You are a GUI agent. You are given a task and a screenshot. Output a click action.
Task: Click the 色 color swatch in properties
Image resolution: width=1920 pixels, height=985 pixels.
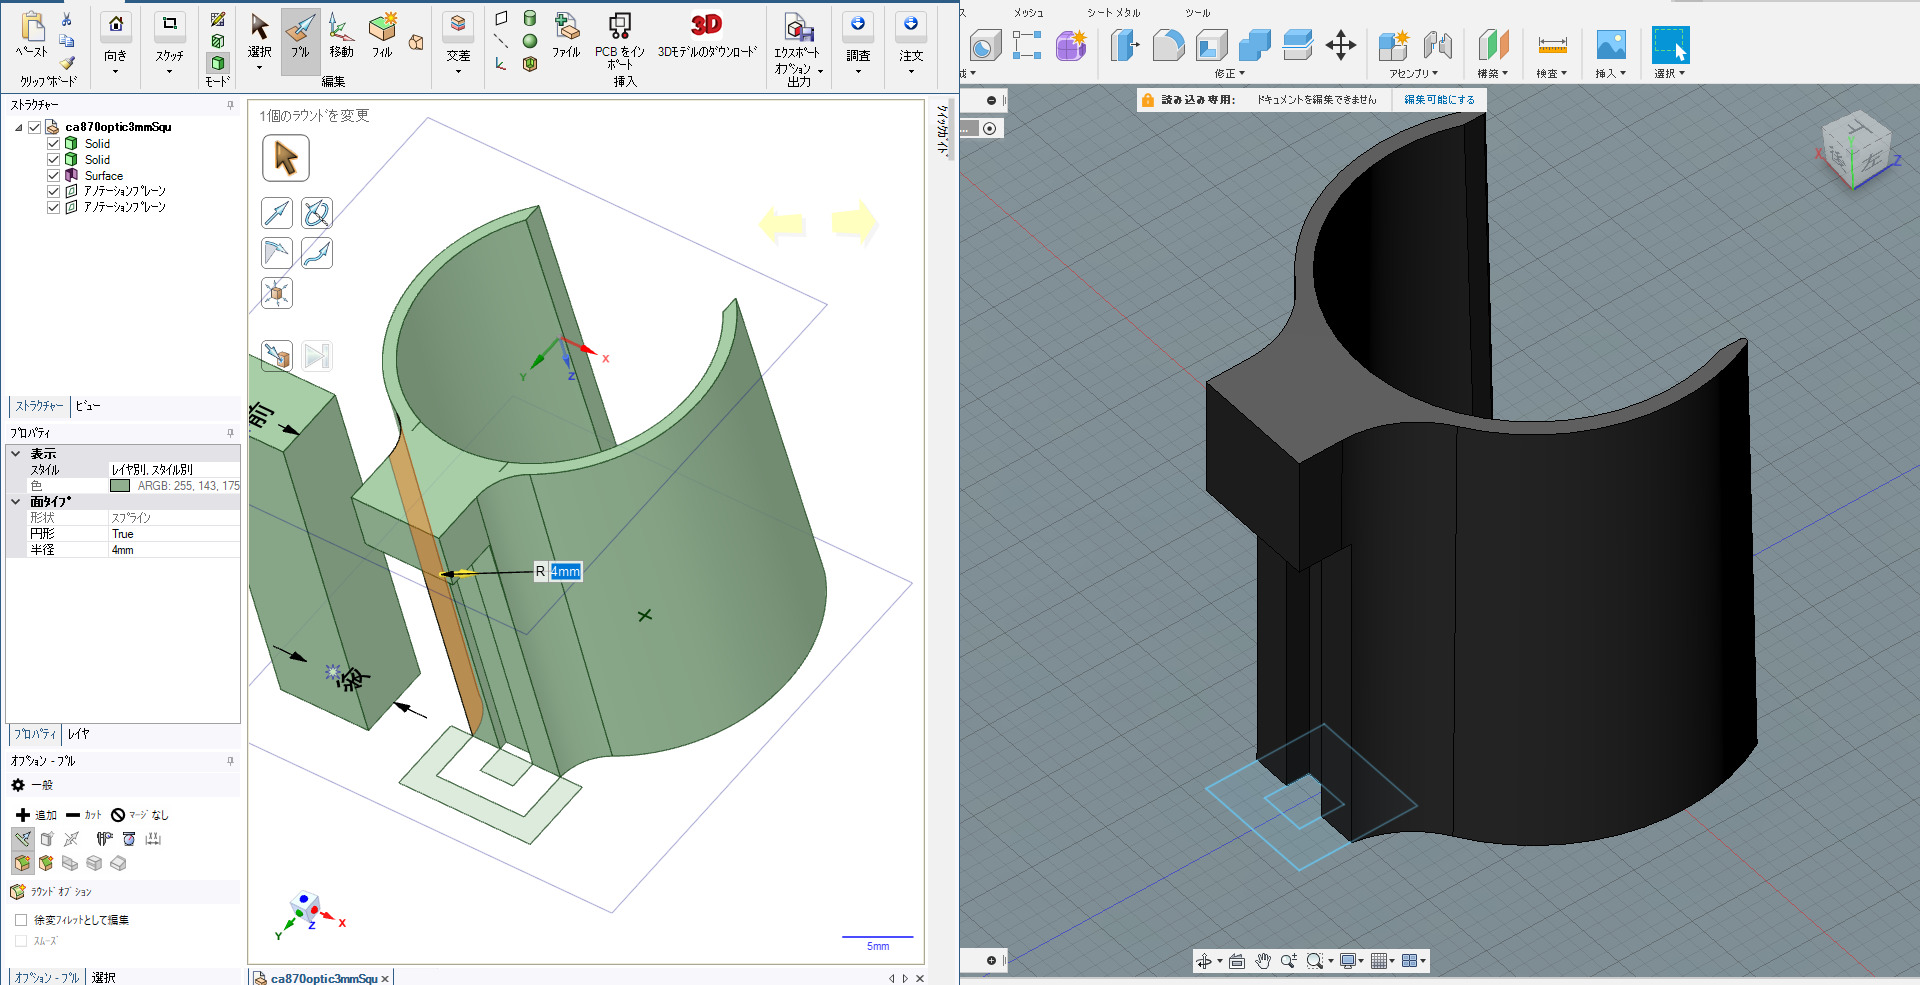(x=120, y=486)
